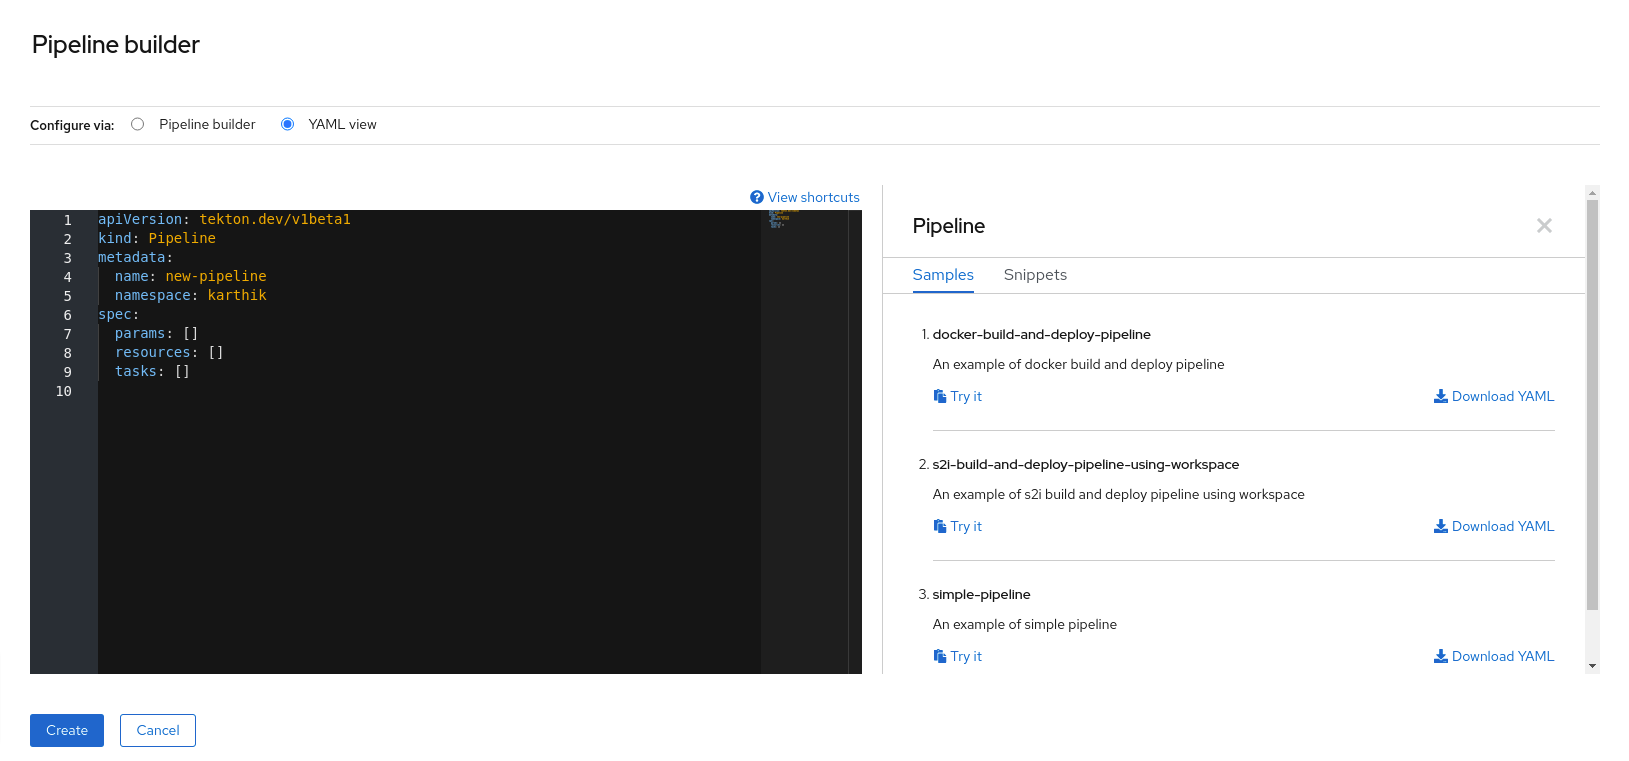This screenshot has width=1629, height=761.
Task: Click copy icon for docker-build-and-deploy-pipeline Try it
Action: (939, 397)
